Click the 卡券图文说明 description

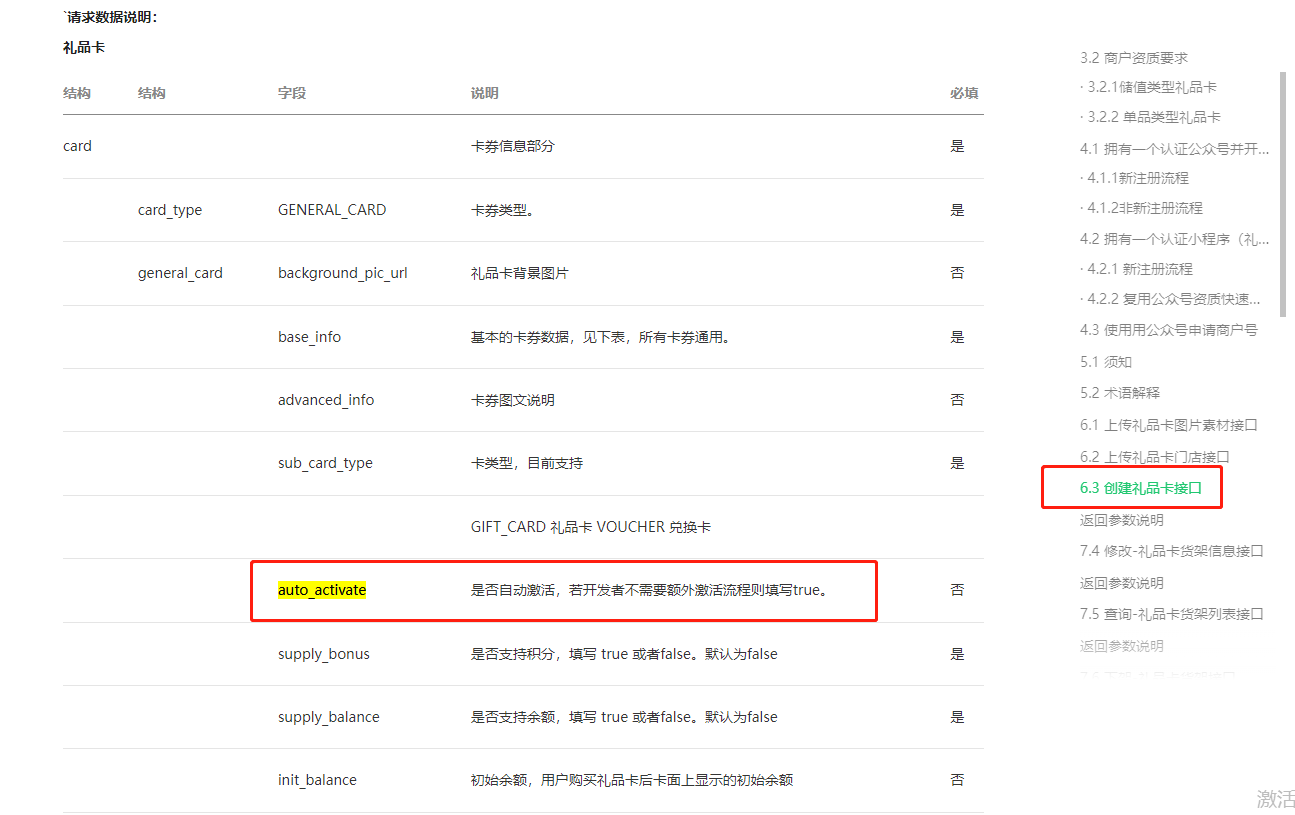[x=513, y=400]
